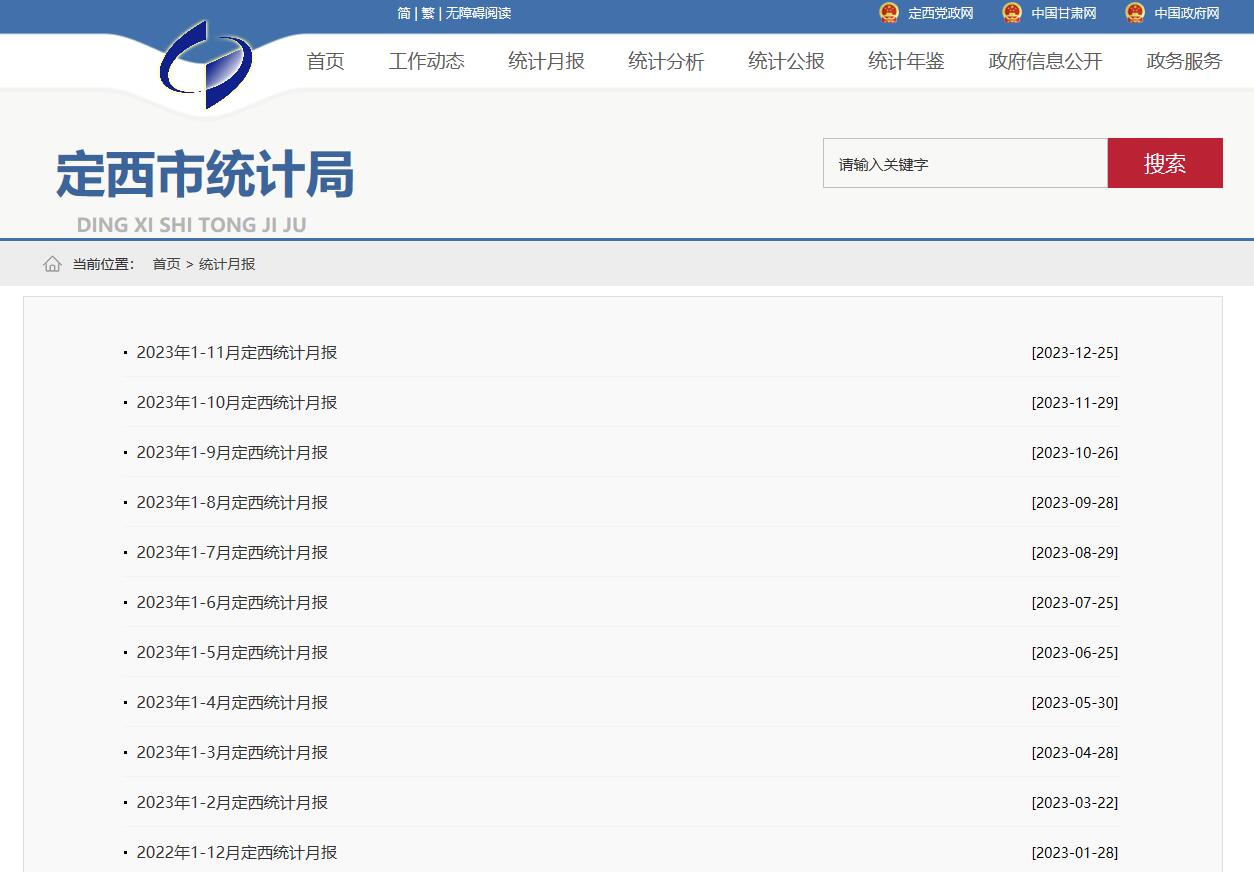Focus the keyword search input field
Screen dimensions: 1254x872
click(x=964, y=164)
